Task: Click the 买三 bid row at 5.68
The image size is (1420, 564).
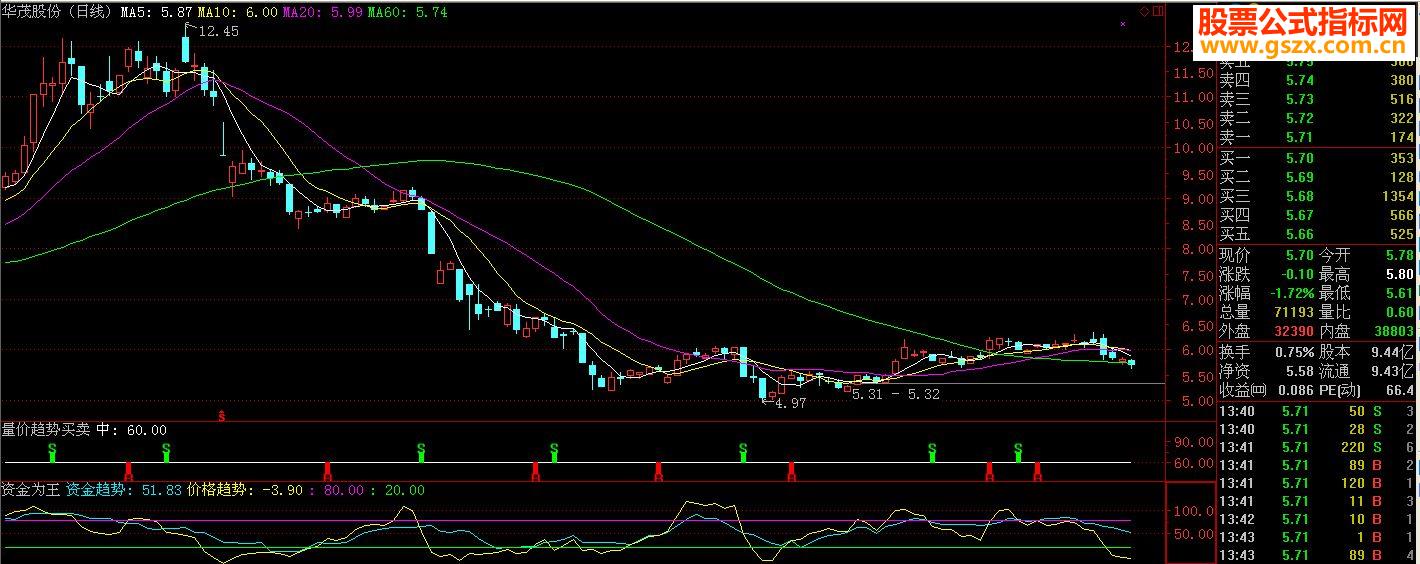Action: 1316,197
